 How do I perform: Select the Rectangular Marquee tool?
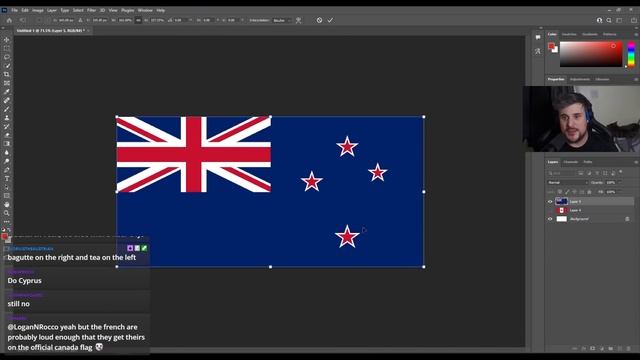pos(7,48)
